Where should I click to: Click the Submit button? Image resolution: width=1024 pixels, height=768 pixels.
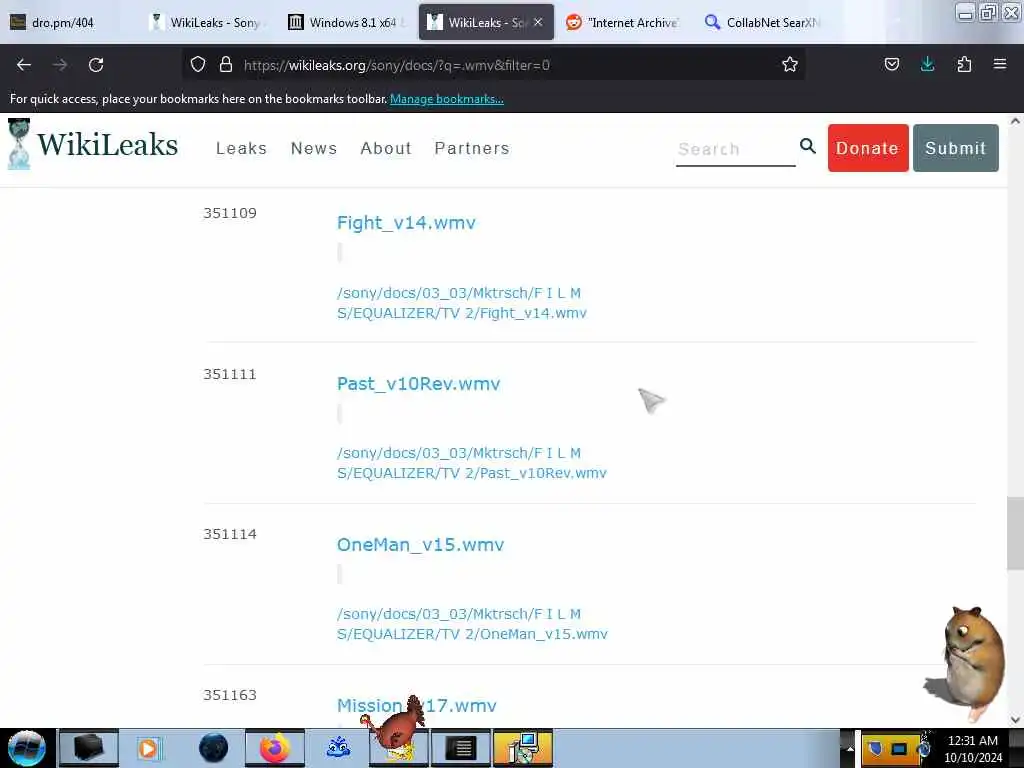coord(955,148)
